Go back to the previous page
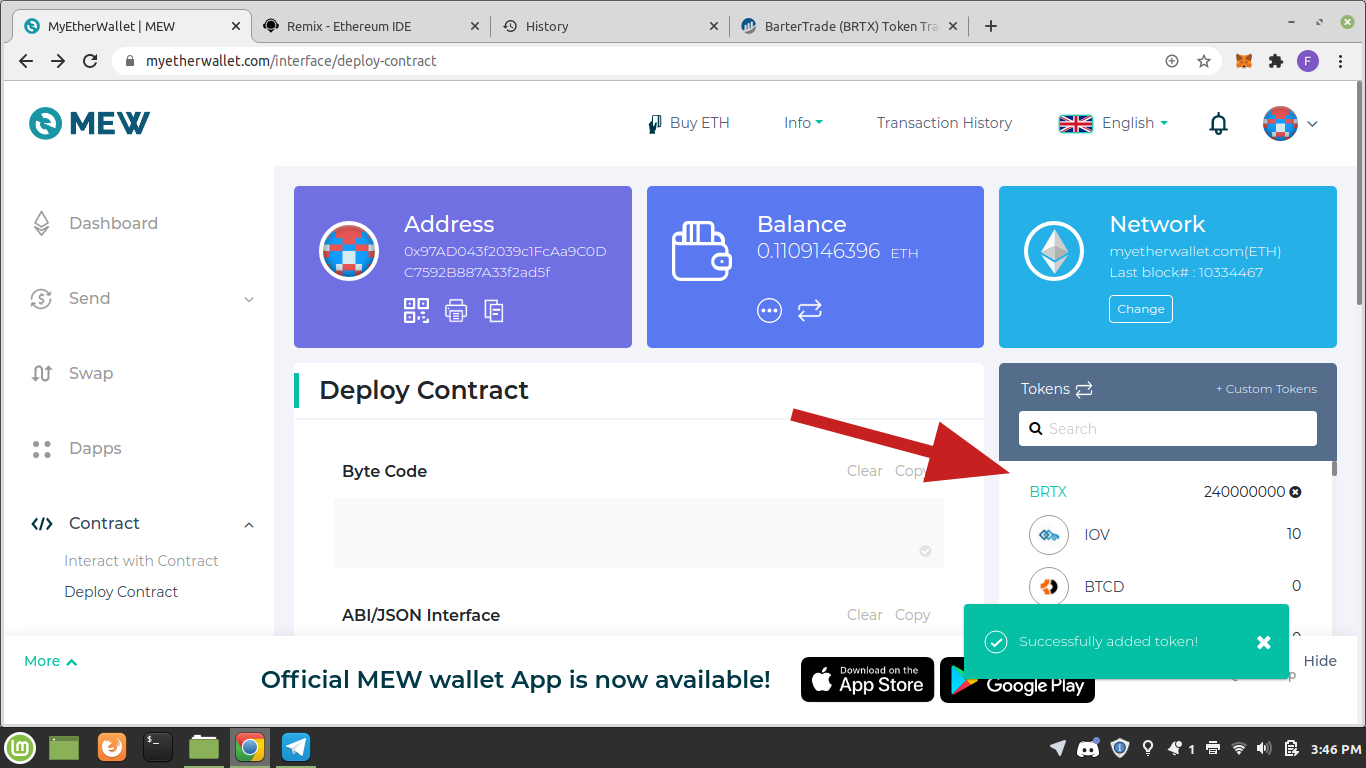The width and height of the screenshot is (1366, 768). (x=26, y=61)
